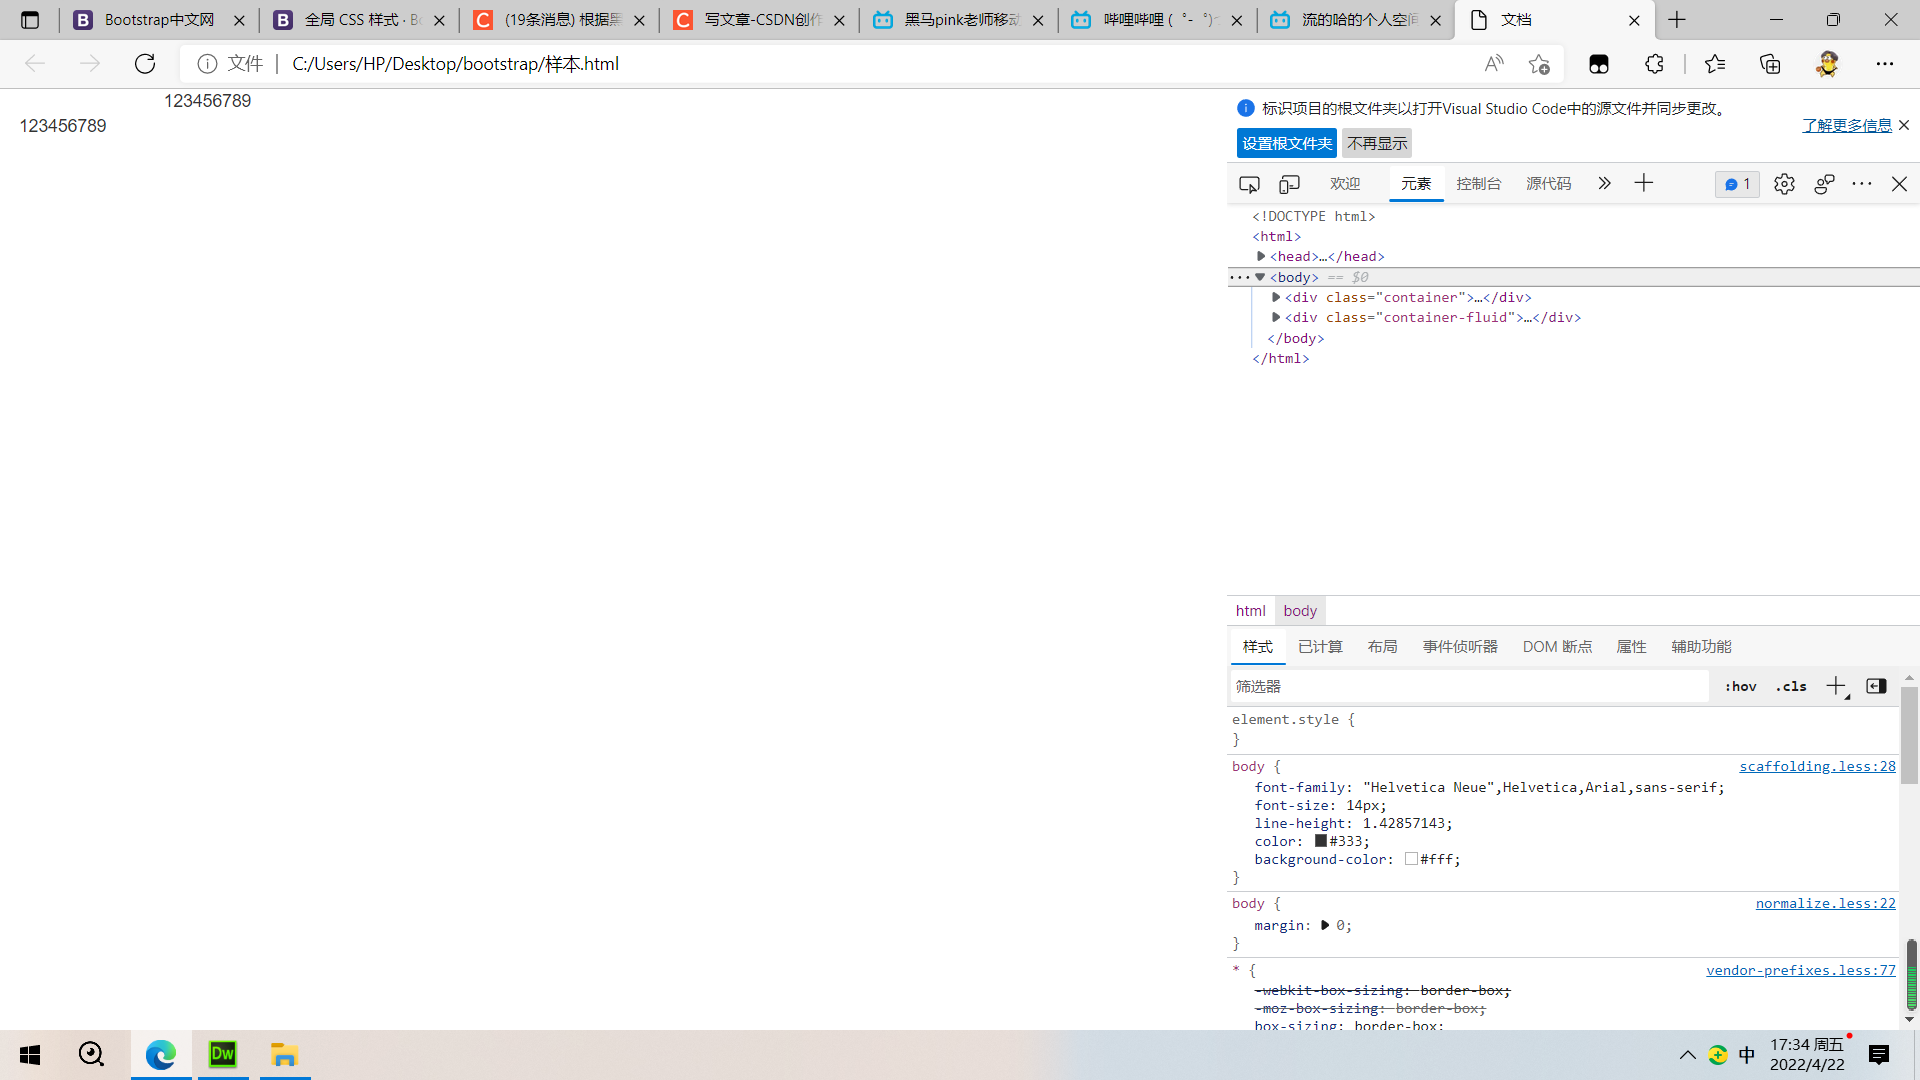Screen dimensions: 1920x1080
Task: Open DevTools settings gear icon
Action: coord(1784,184)
